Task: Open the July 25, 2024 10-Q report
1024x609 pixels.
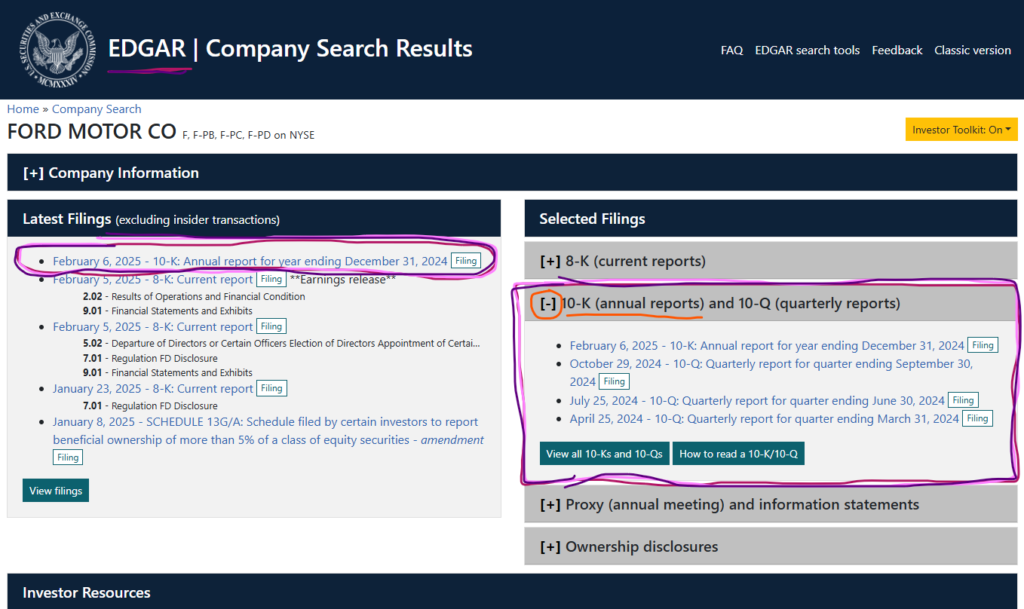Action: 757,400
